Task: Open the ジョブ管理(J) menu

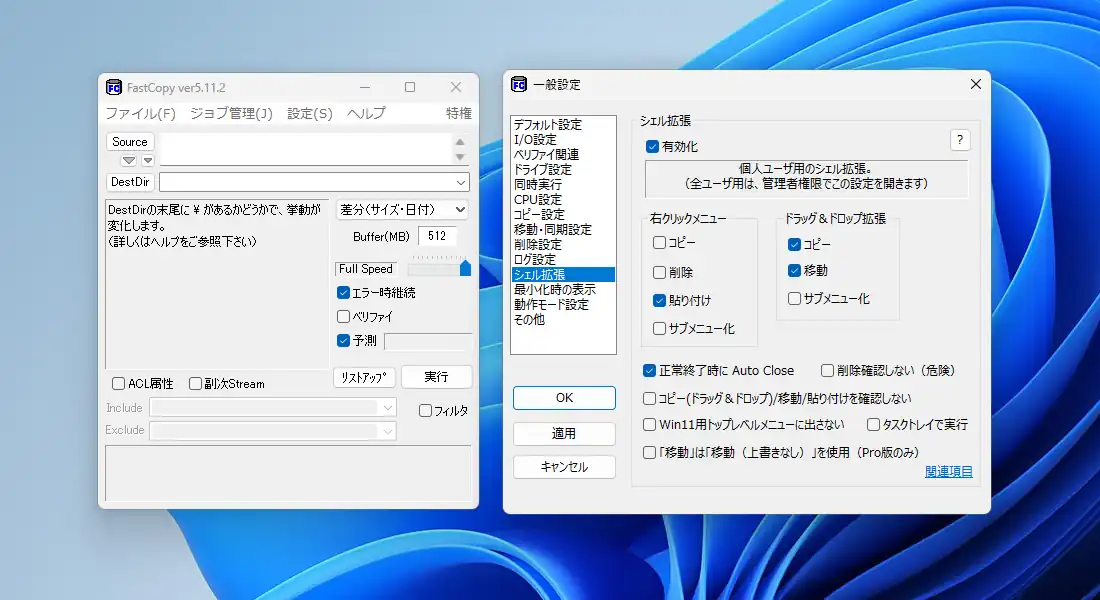Action: (231, 114)
